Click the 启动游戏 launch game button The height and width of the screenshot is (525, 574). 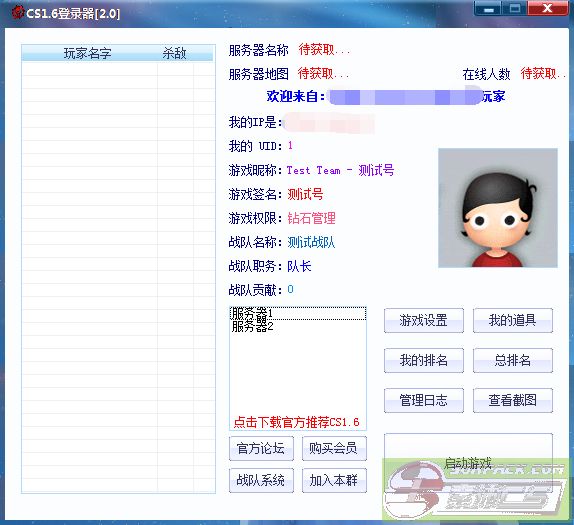click(468, 463)
